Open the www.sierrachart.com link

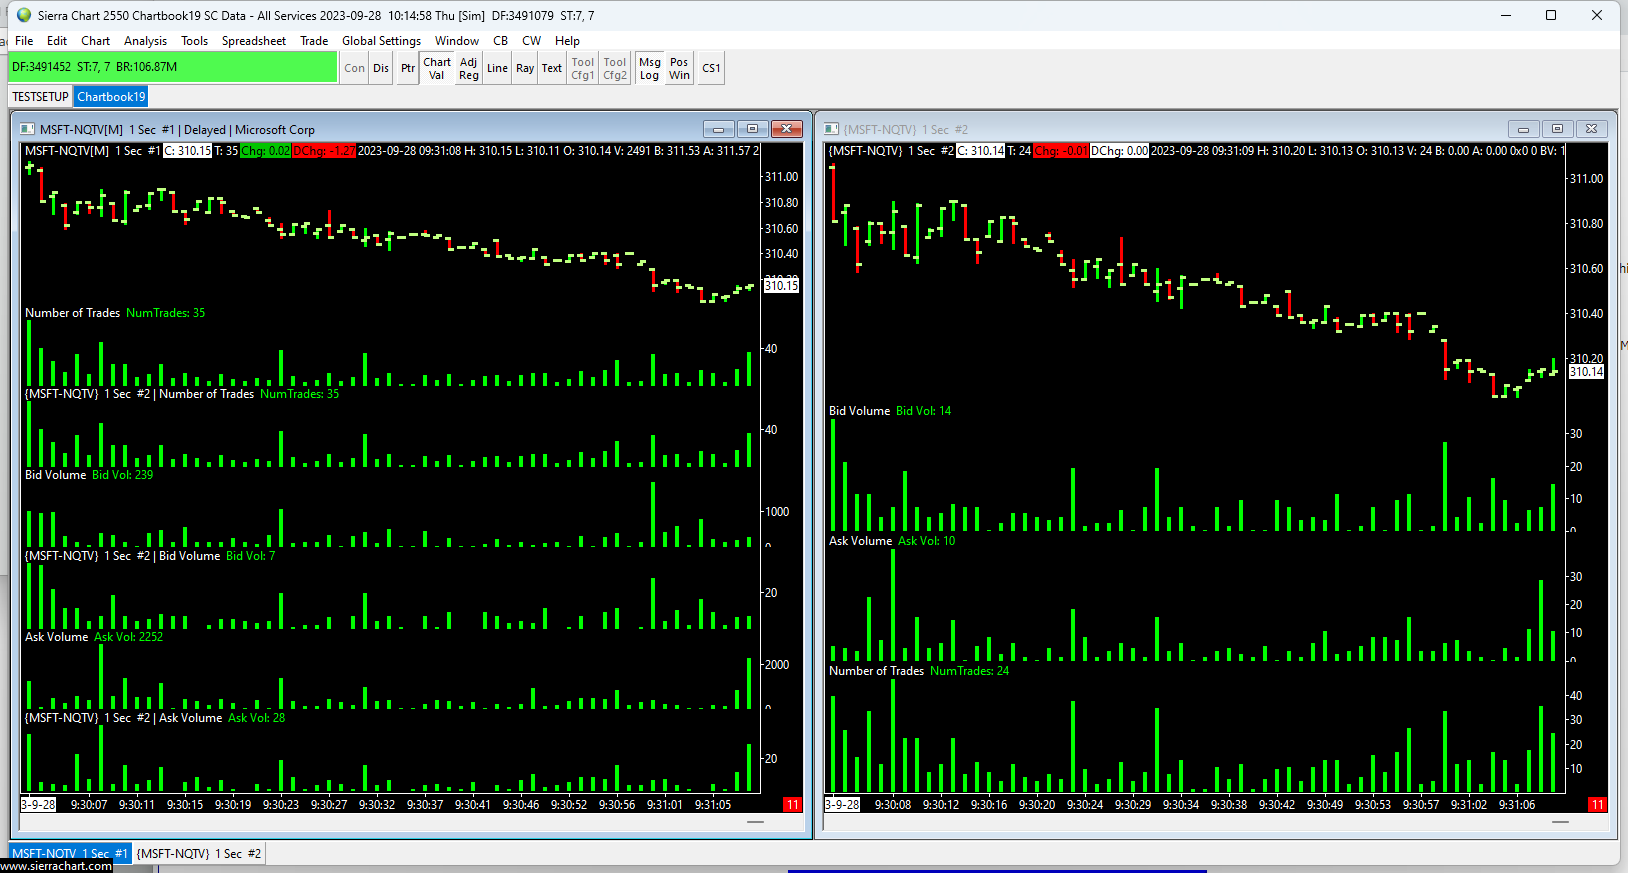click(56, 866)
